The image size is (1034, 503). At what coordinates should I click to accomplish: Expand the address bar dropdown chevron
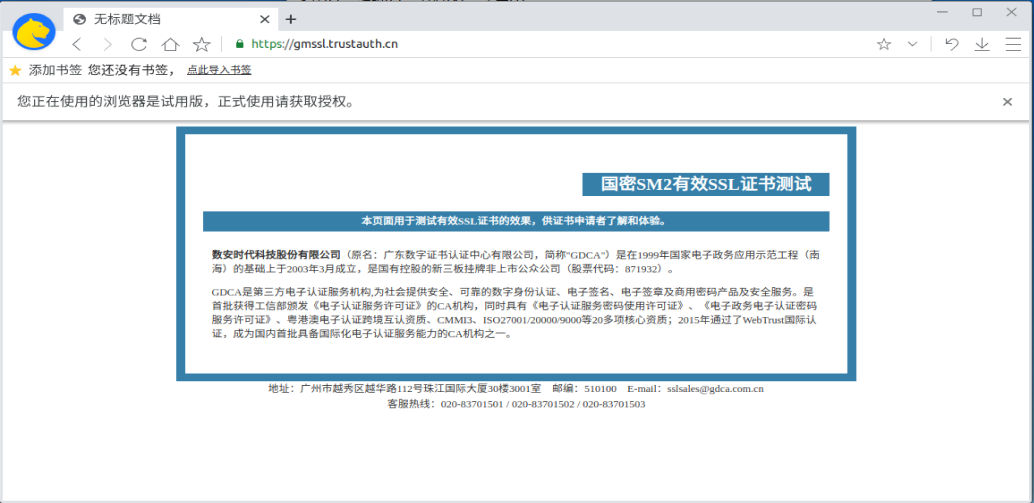pos(913,44)
